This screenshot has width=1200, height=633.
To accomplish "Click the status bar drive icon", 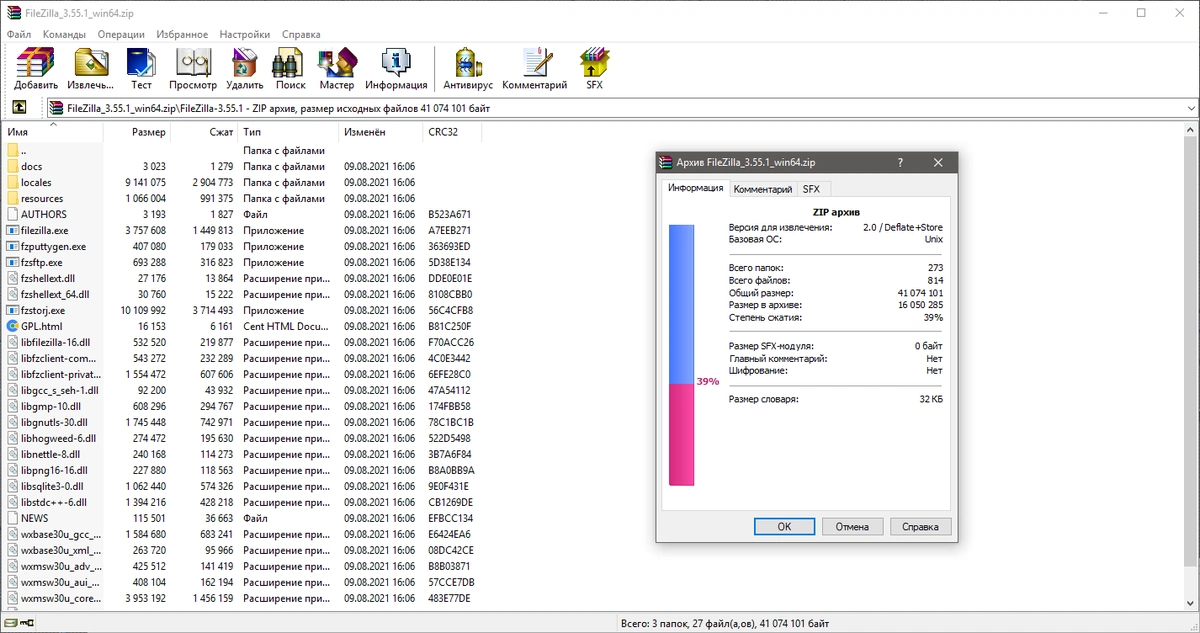I will [x=12, y=624].
